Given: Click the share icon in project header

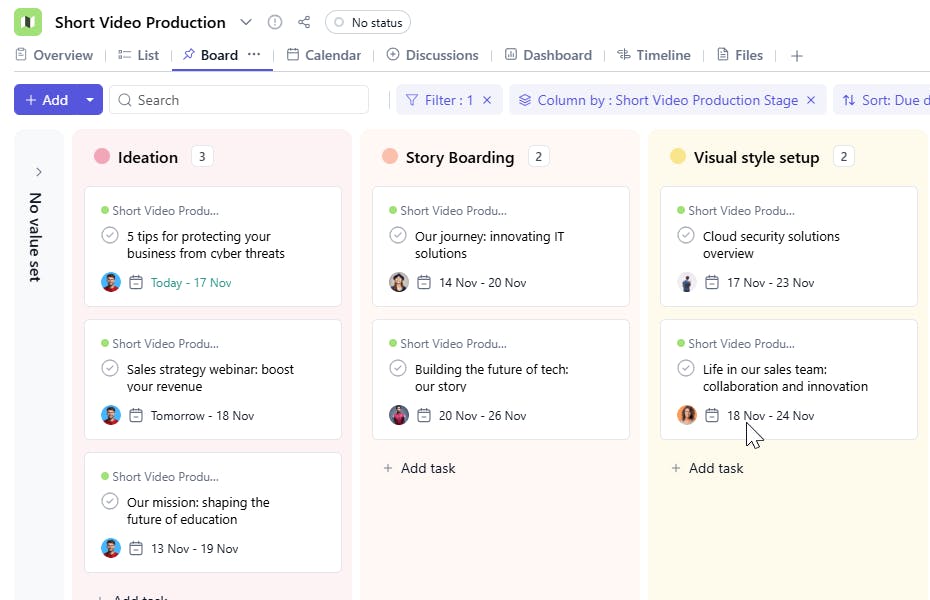Looking at the screenshot, I should [304, 22].
